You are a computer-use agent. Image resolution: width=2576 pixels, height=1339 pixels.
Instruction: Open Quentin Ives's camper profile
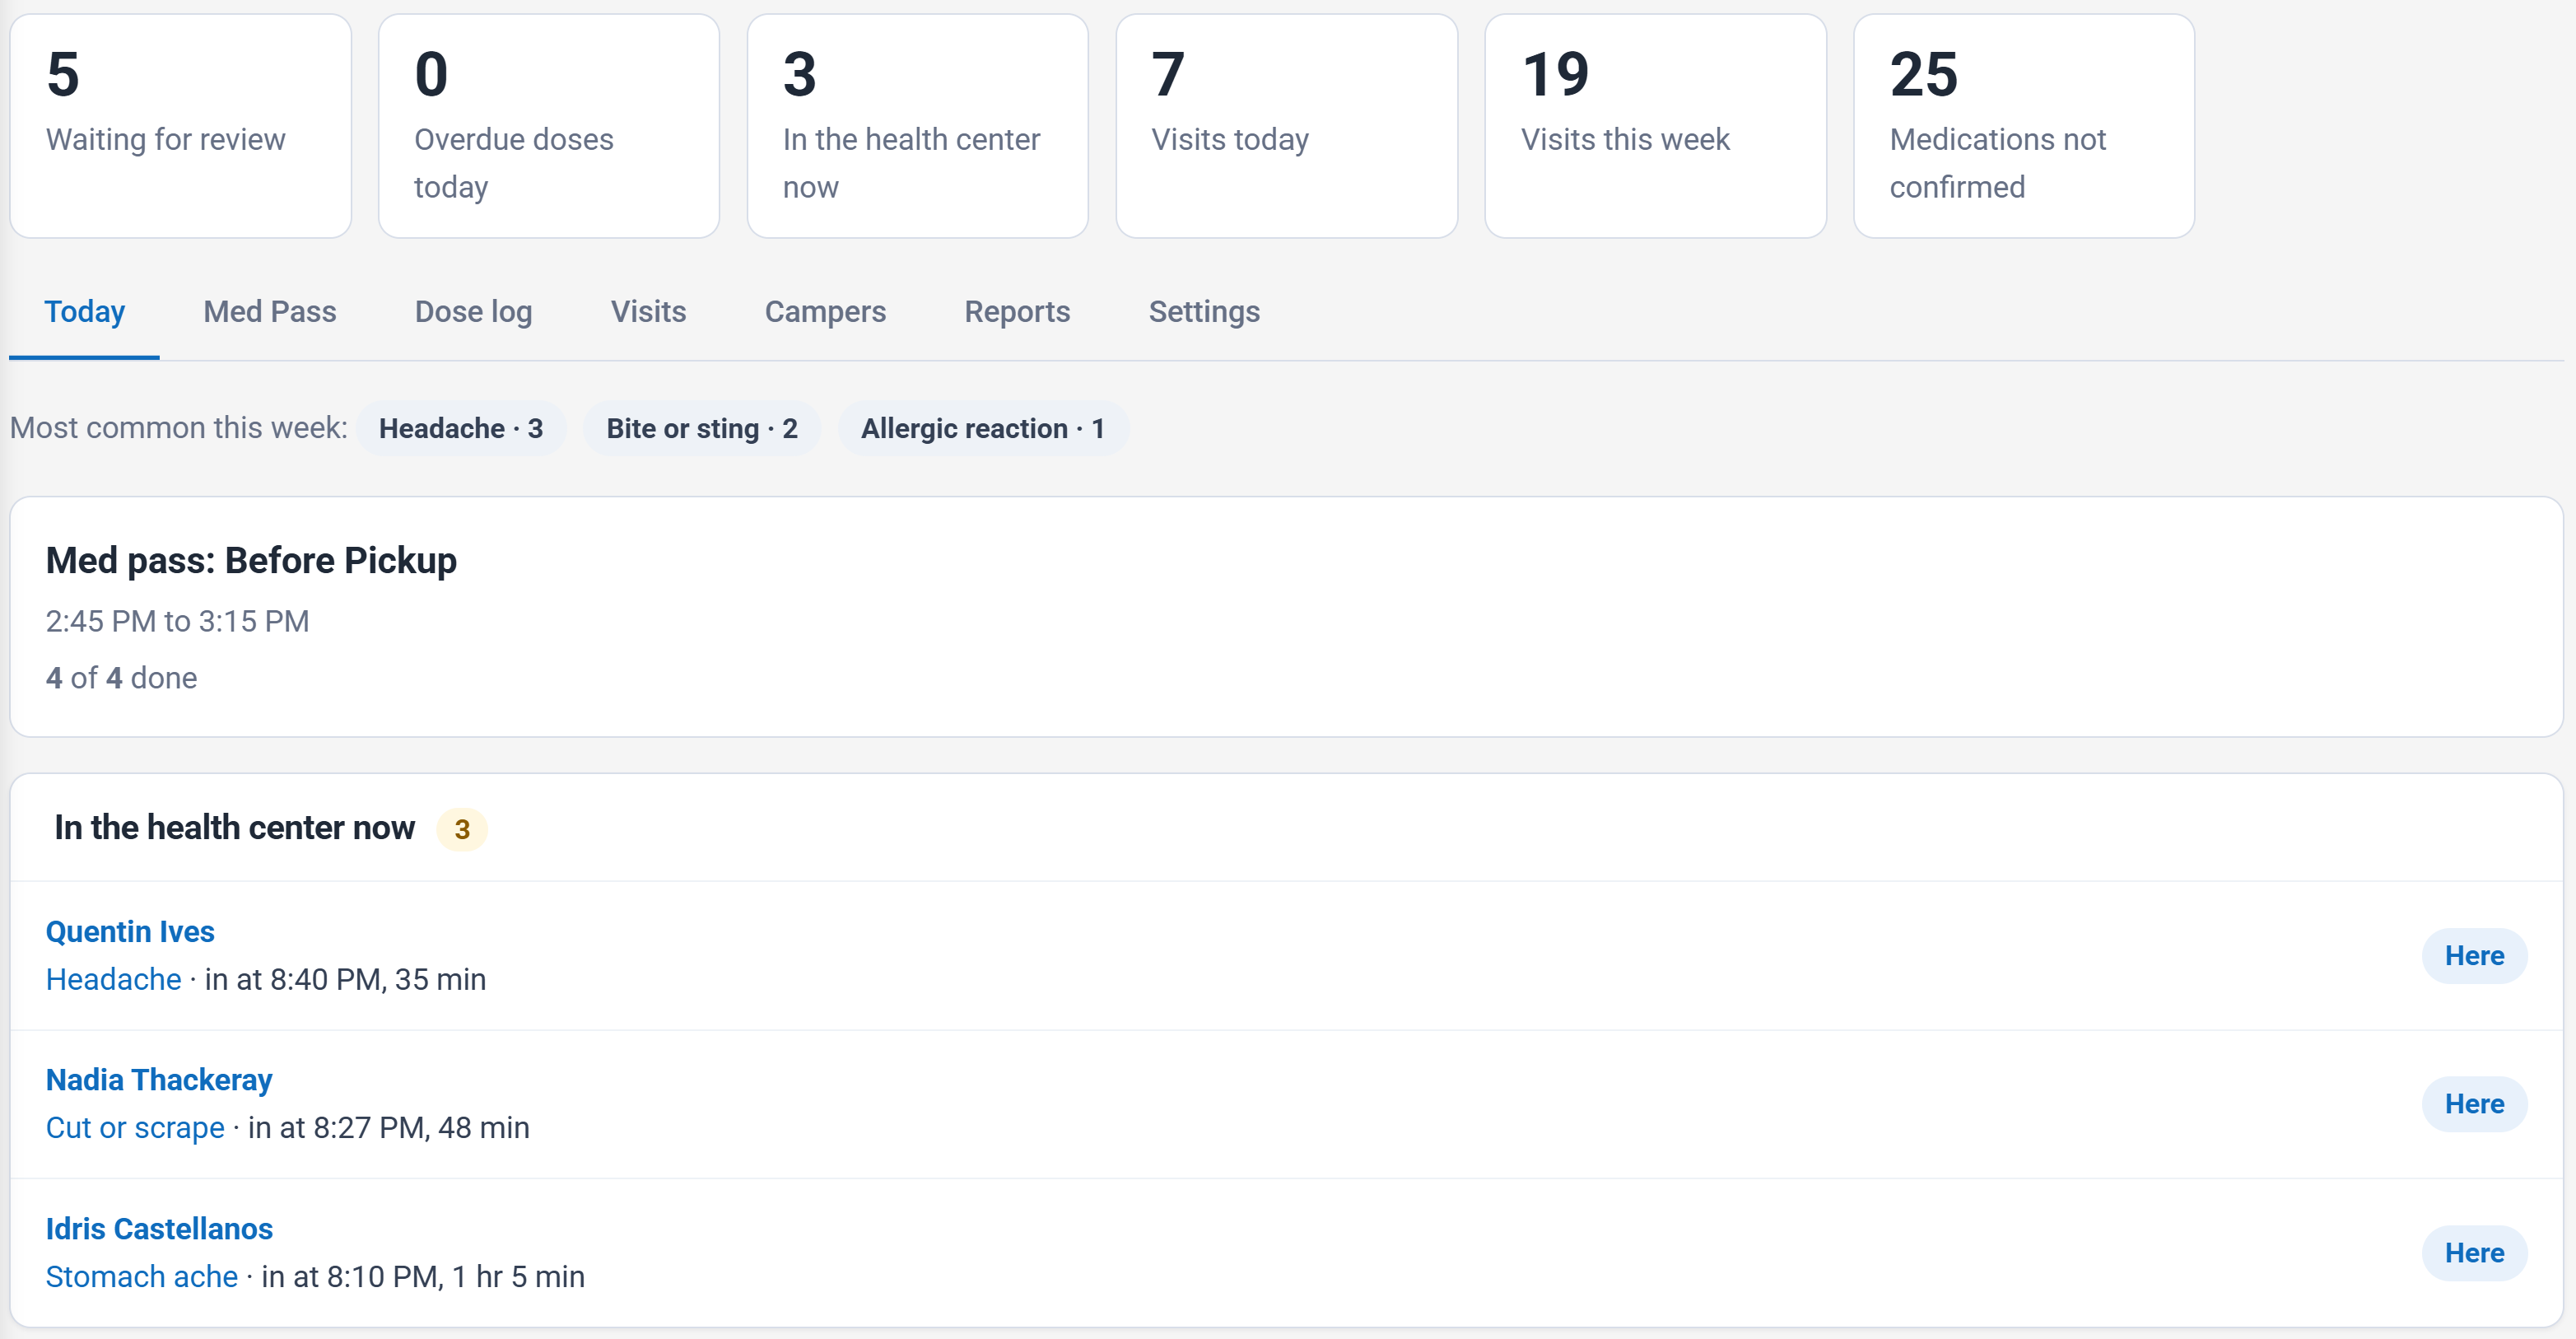tap(130, 931)
